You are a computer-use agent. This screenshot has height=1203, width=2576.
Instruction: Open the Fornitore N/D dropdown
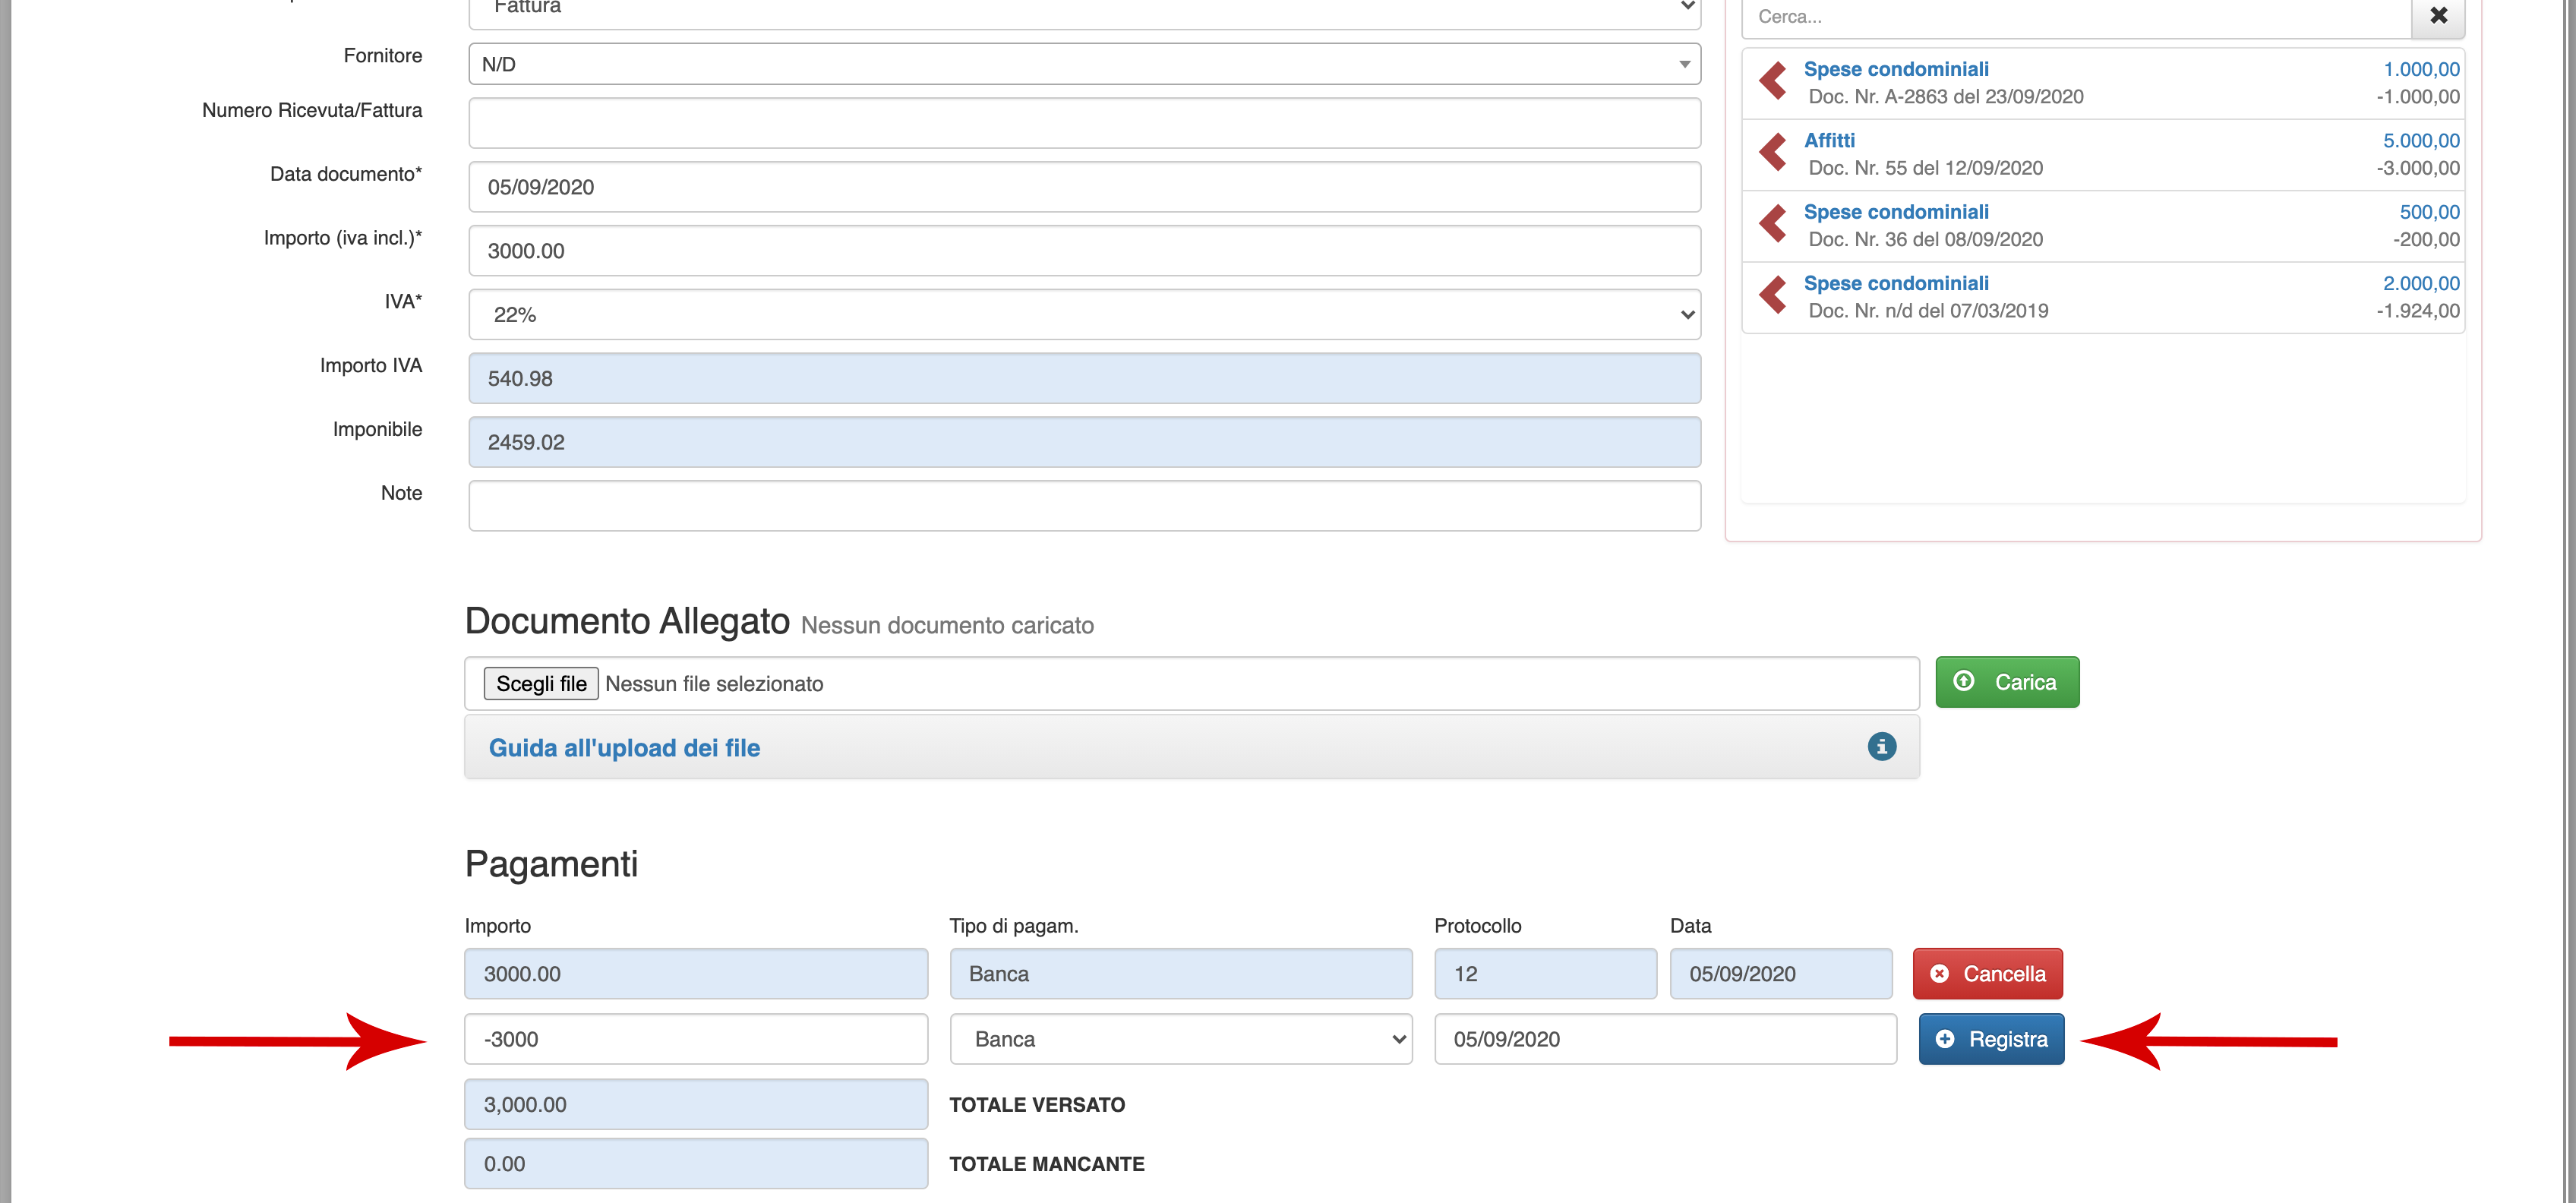pyautogui.click(x=1084, y=64)
